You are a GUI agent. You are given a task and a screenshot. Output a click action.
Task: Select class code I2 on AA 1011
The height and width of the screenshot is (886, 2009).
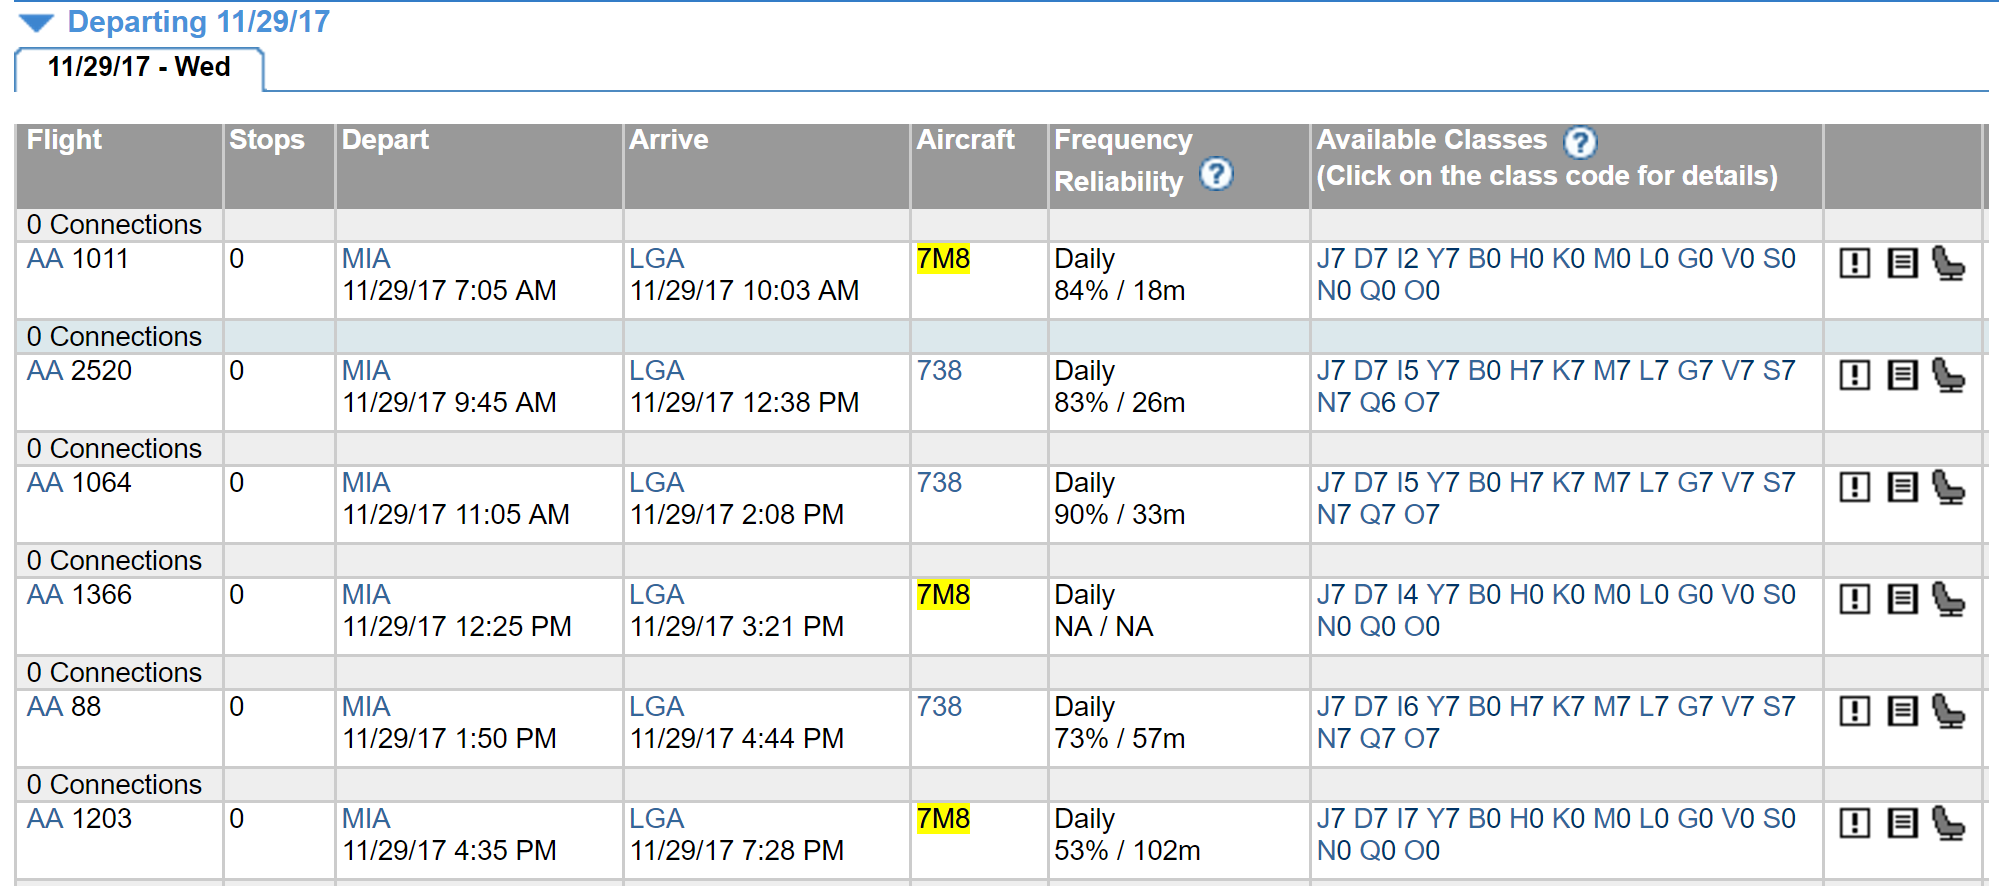point(1407,259)
